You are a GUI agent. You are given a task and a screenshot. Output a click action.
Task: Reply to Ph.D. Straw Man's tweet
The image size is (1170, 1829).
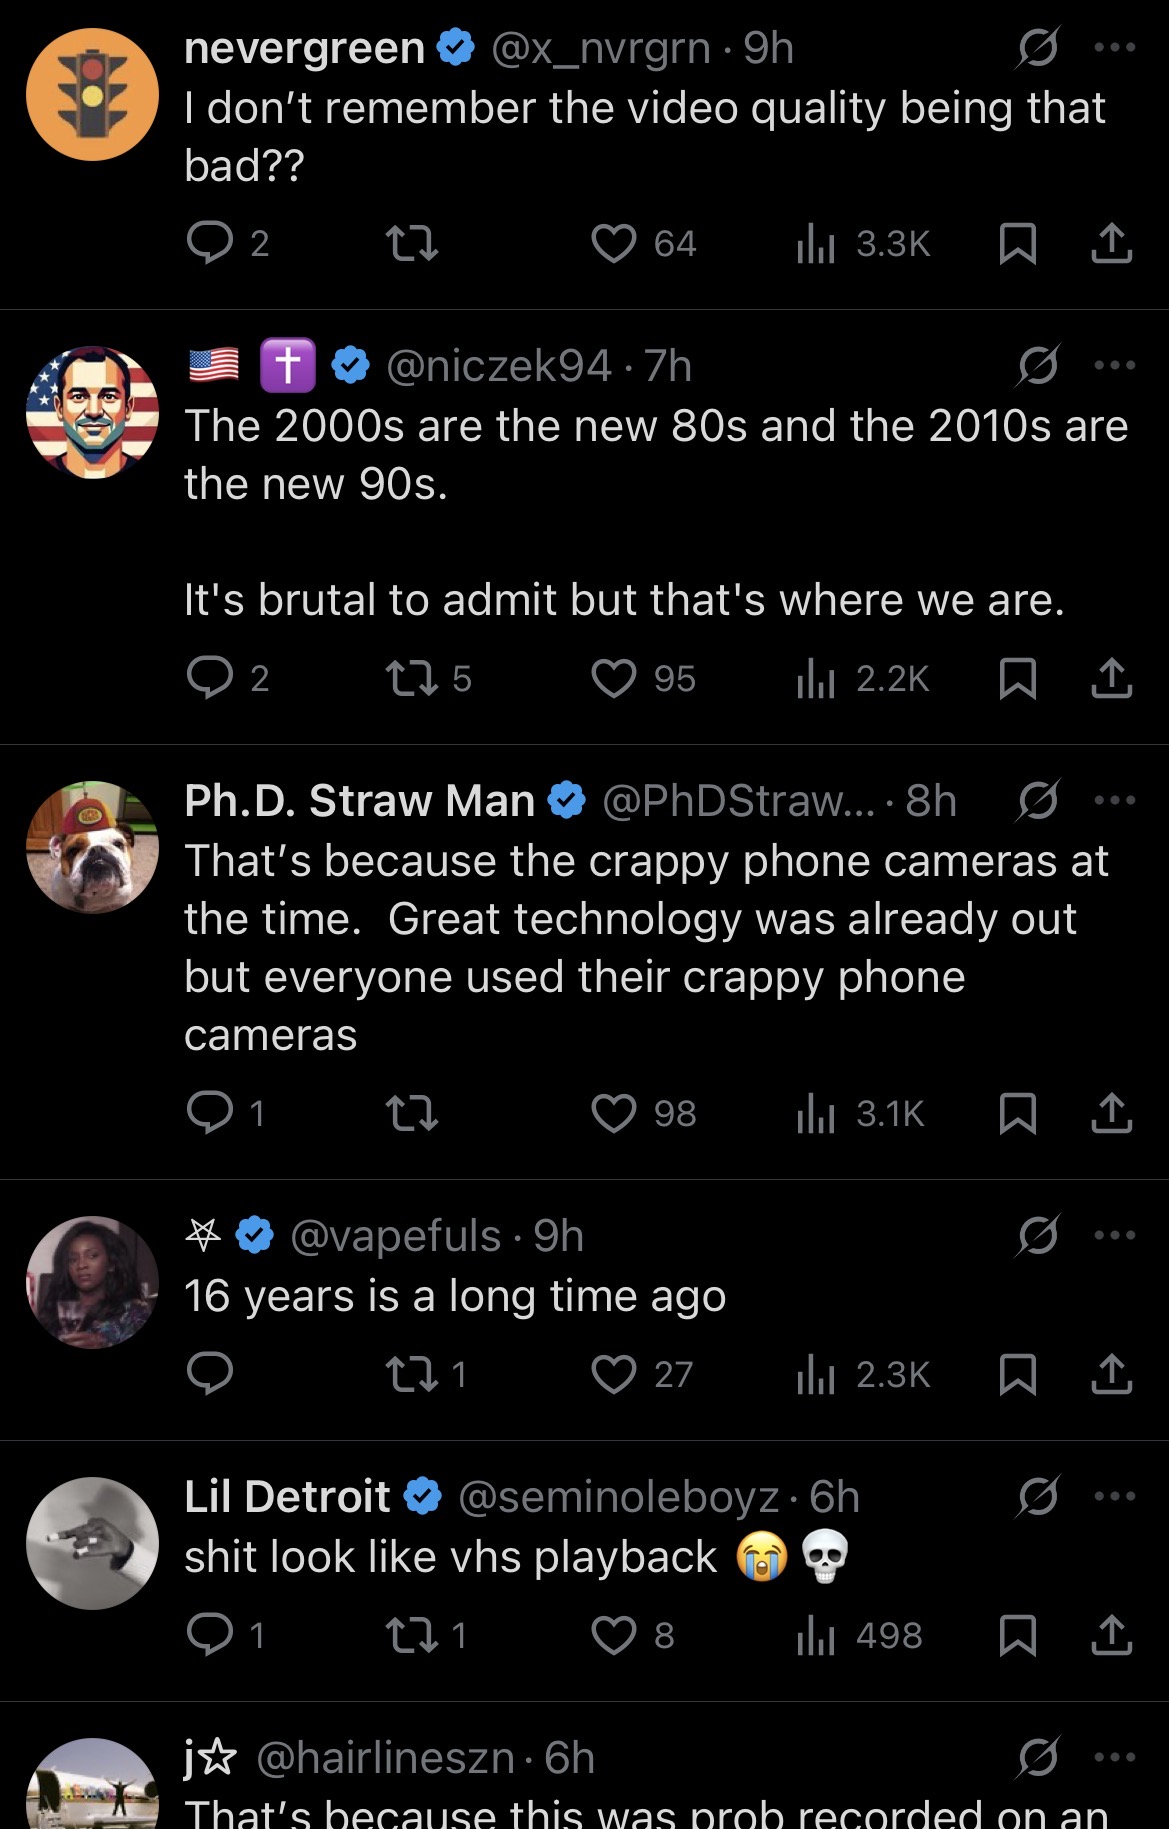tap(210, 1113)
